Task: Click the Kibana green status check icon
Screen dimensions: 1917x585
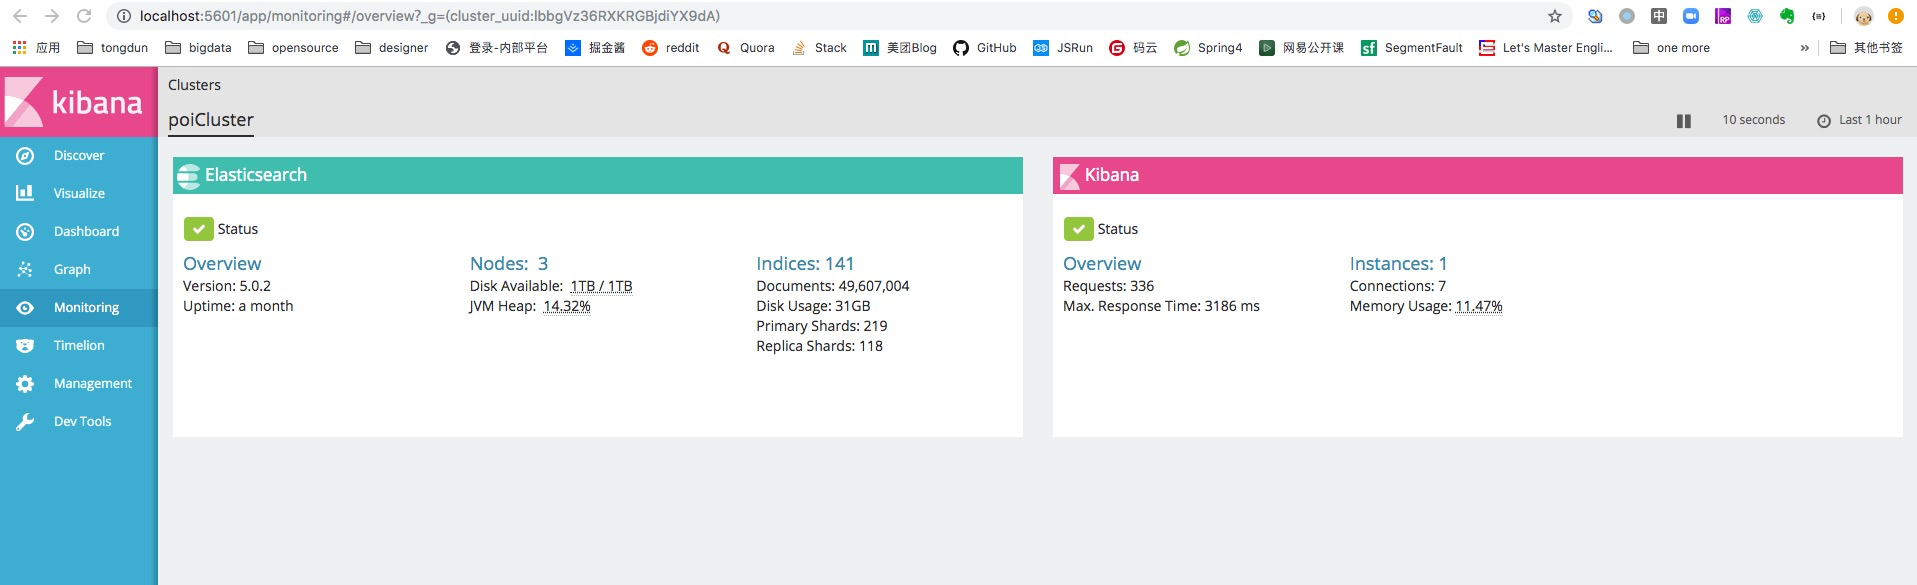Action: [1078, 229]
